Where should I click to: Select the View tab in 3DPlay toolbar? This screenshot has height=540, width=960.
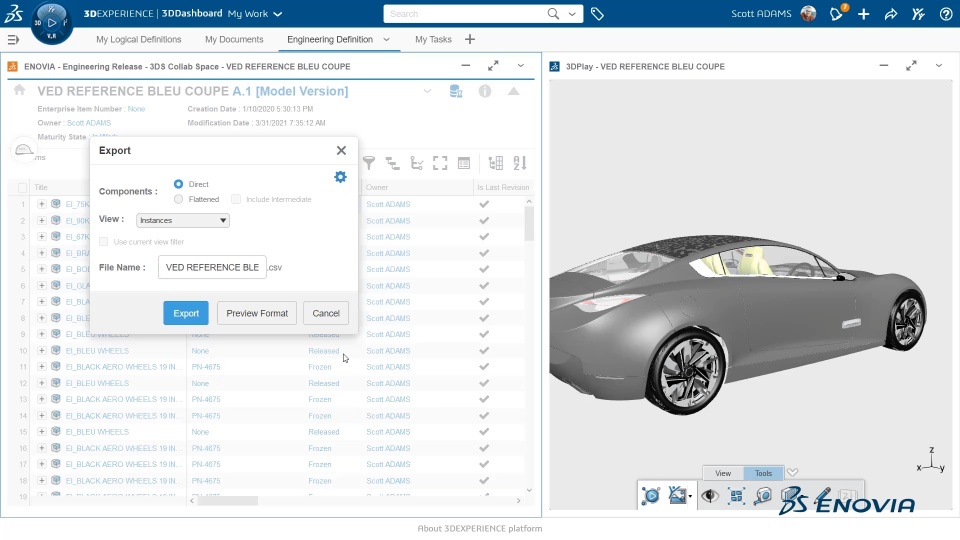723,473
